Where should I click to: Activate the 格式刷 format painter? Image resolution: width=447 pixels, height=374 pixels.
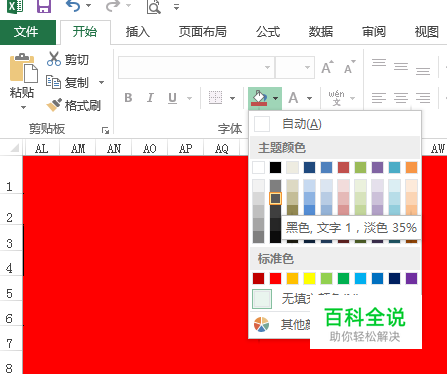click(x=74, y=105)
